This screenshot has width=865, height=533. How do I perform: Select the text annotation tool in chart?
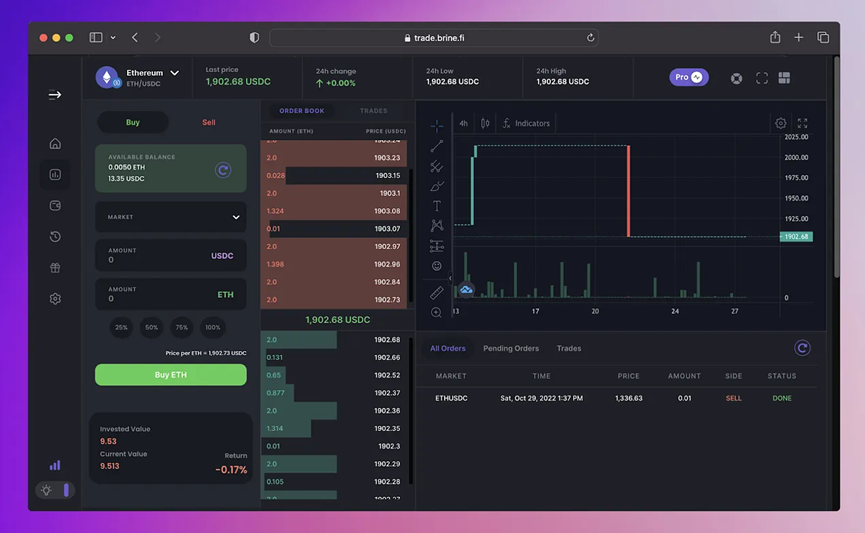(x=436, y=206)
